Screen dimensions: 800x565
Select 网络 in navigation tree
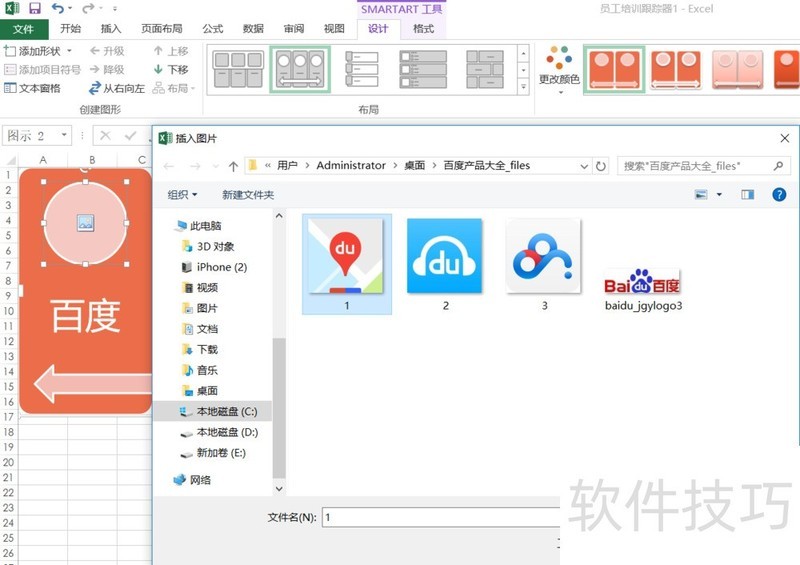click(192, 480)
